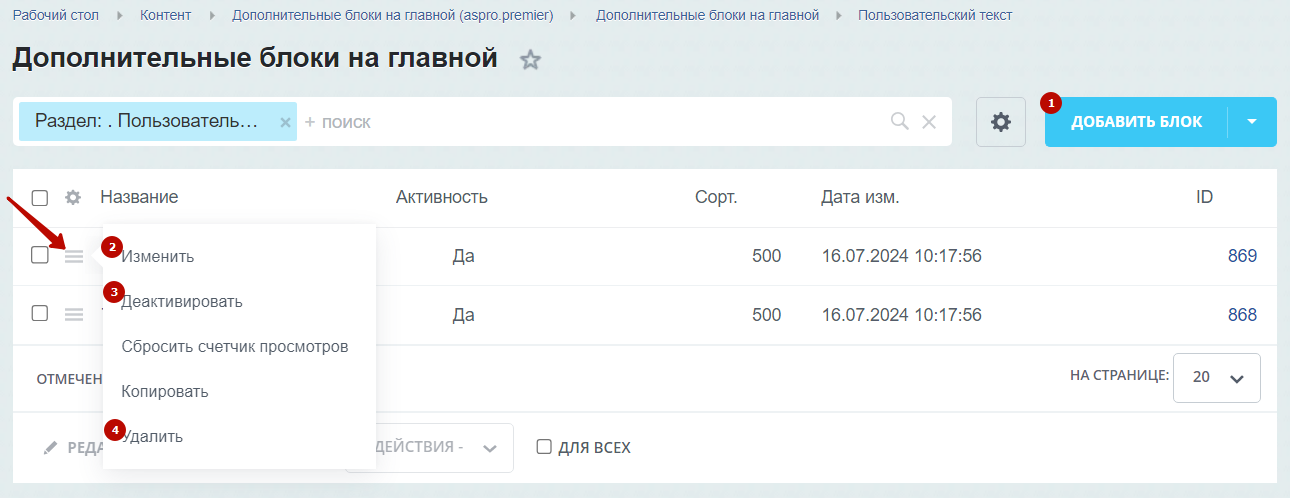Click the ДОБАВИТЬ БЛОК button
This screenshot has width=1290, height=498.
tap(1137, 122)
